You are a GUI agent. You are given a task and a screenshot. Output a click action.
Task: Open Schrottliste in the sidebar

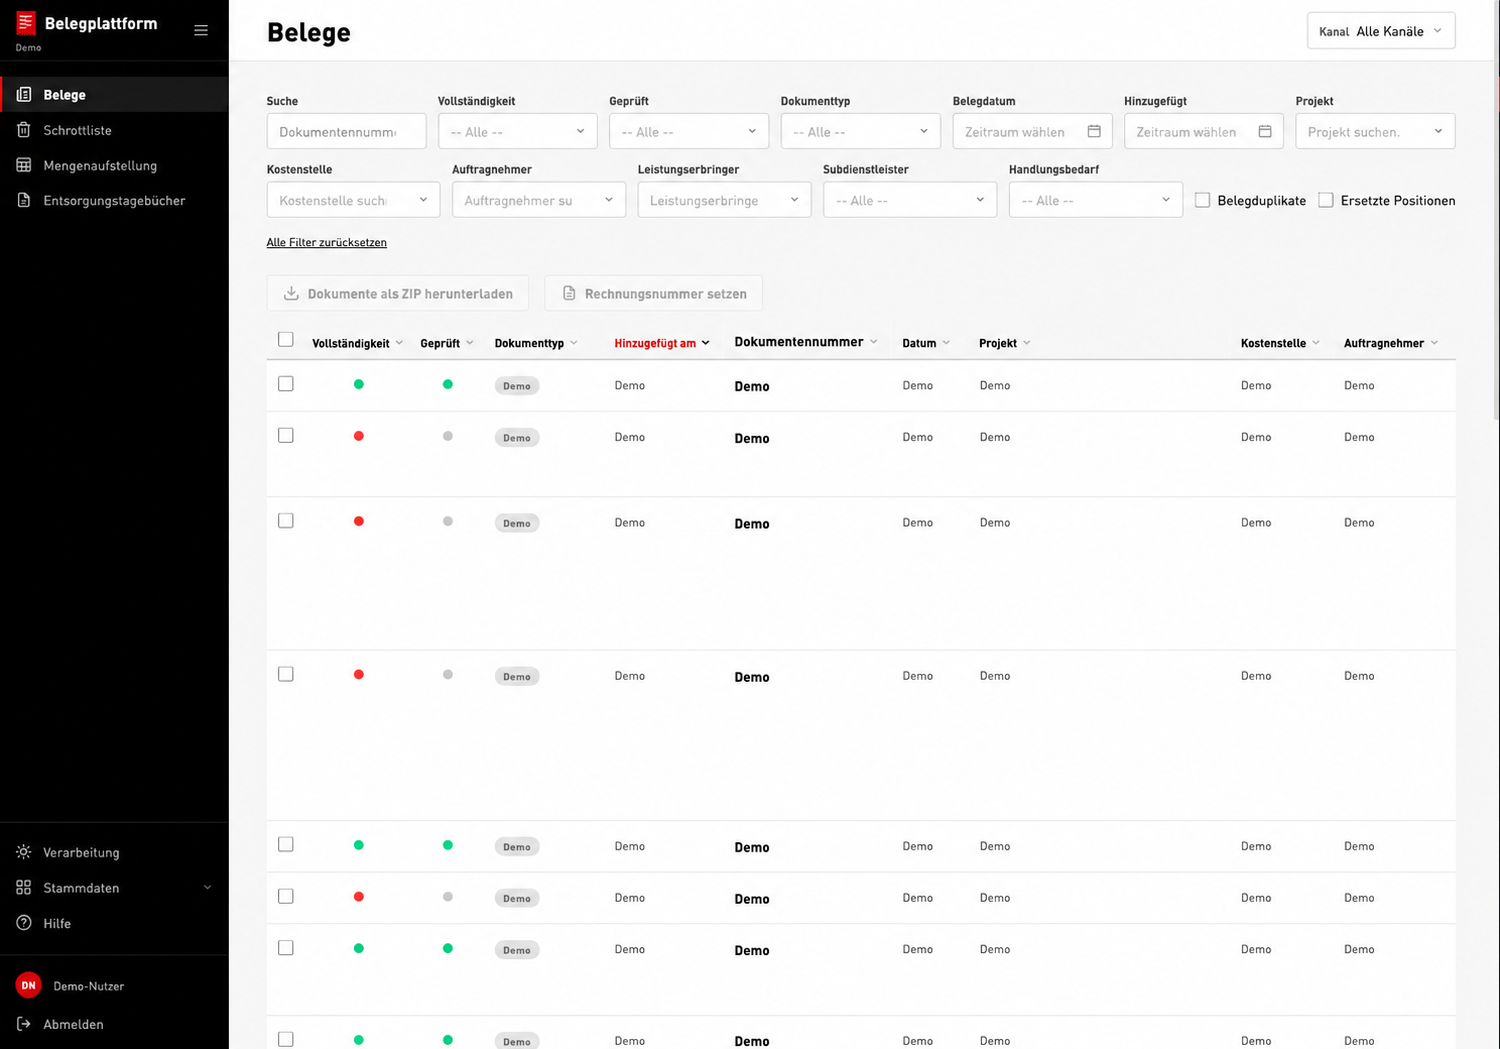click(x=114, y=130)
